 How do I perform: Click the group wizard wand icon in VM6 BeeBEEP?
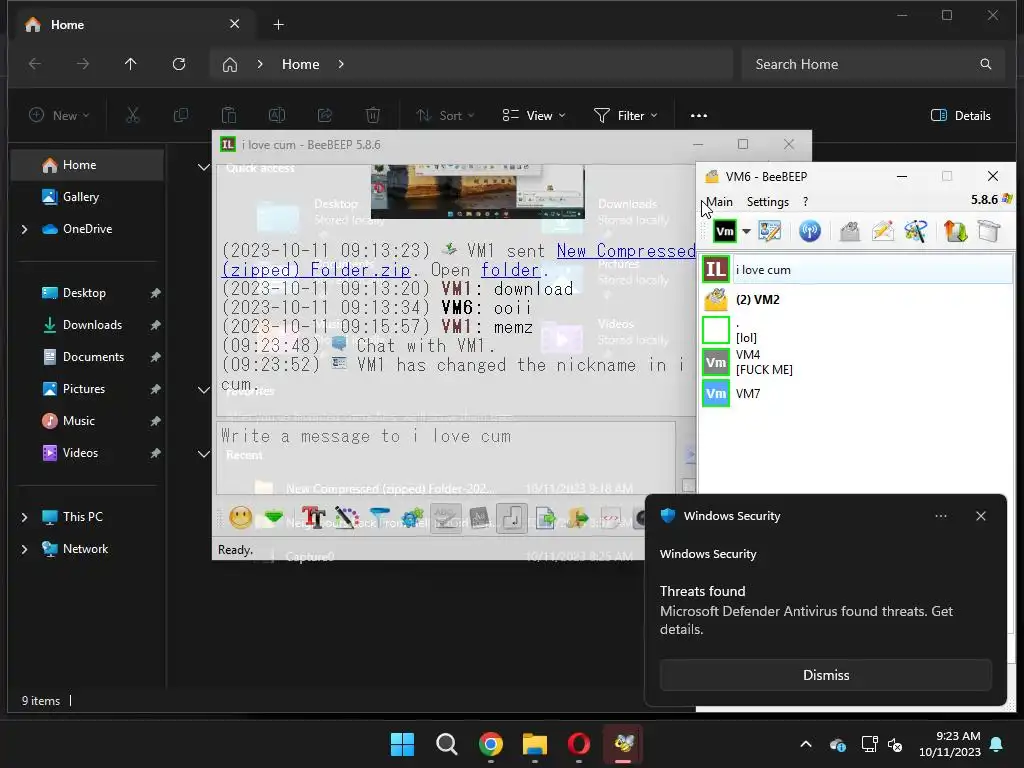916,231
